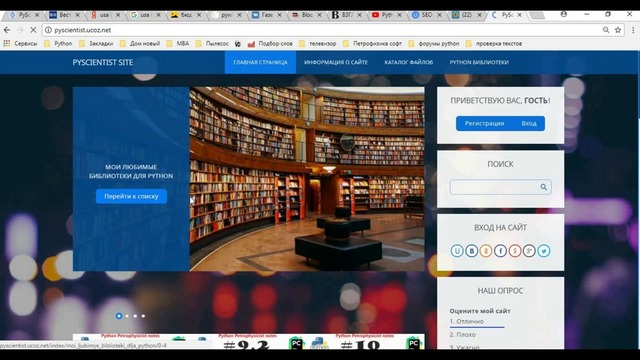The height and width of the screenshot is (360, 640).
Task: Sign in with the uID icon
Action: (x=457, y=251)
